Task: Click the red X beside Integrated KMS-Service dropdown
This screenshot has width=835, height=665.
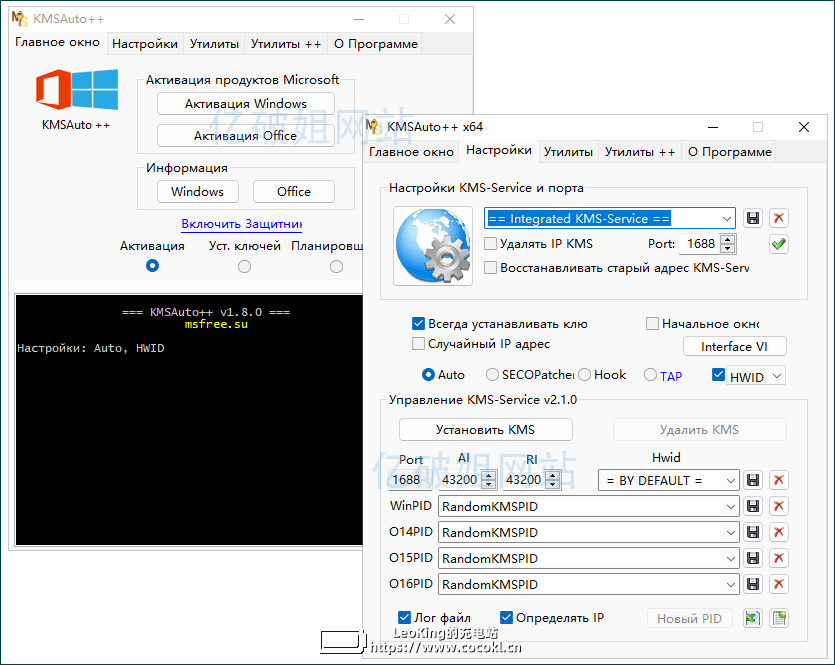Action: 779,218
